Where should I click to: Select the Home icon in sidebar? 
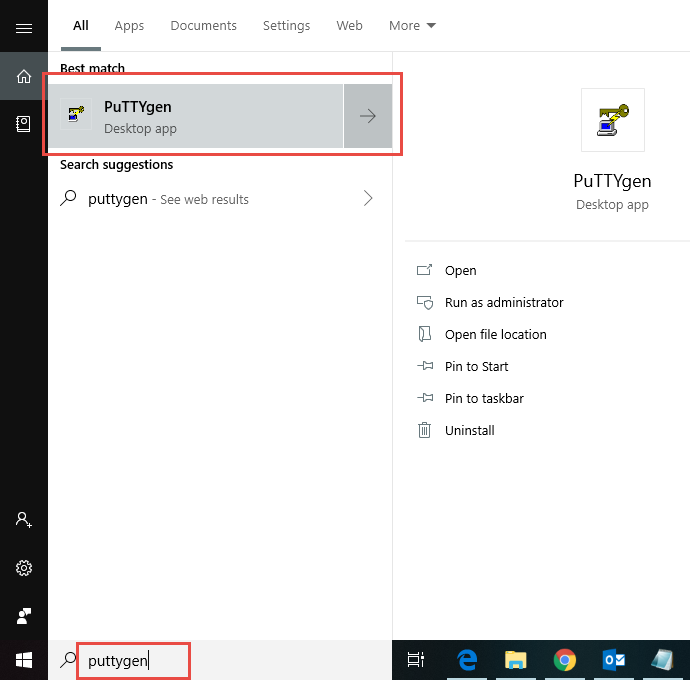point(24,76)
